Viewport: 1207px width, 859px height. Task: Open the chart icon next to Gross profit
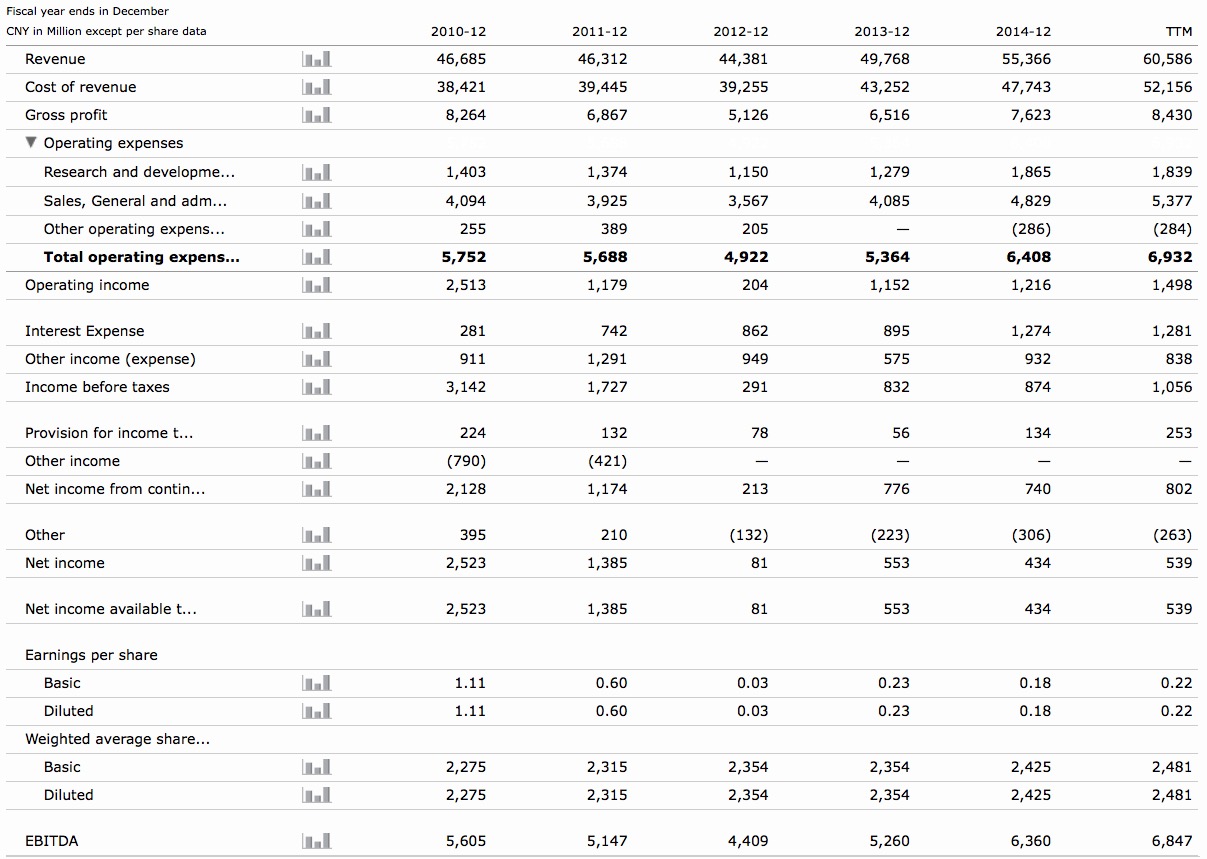pyautogui.click(x=316, y=115)
